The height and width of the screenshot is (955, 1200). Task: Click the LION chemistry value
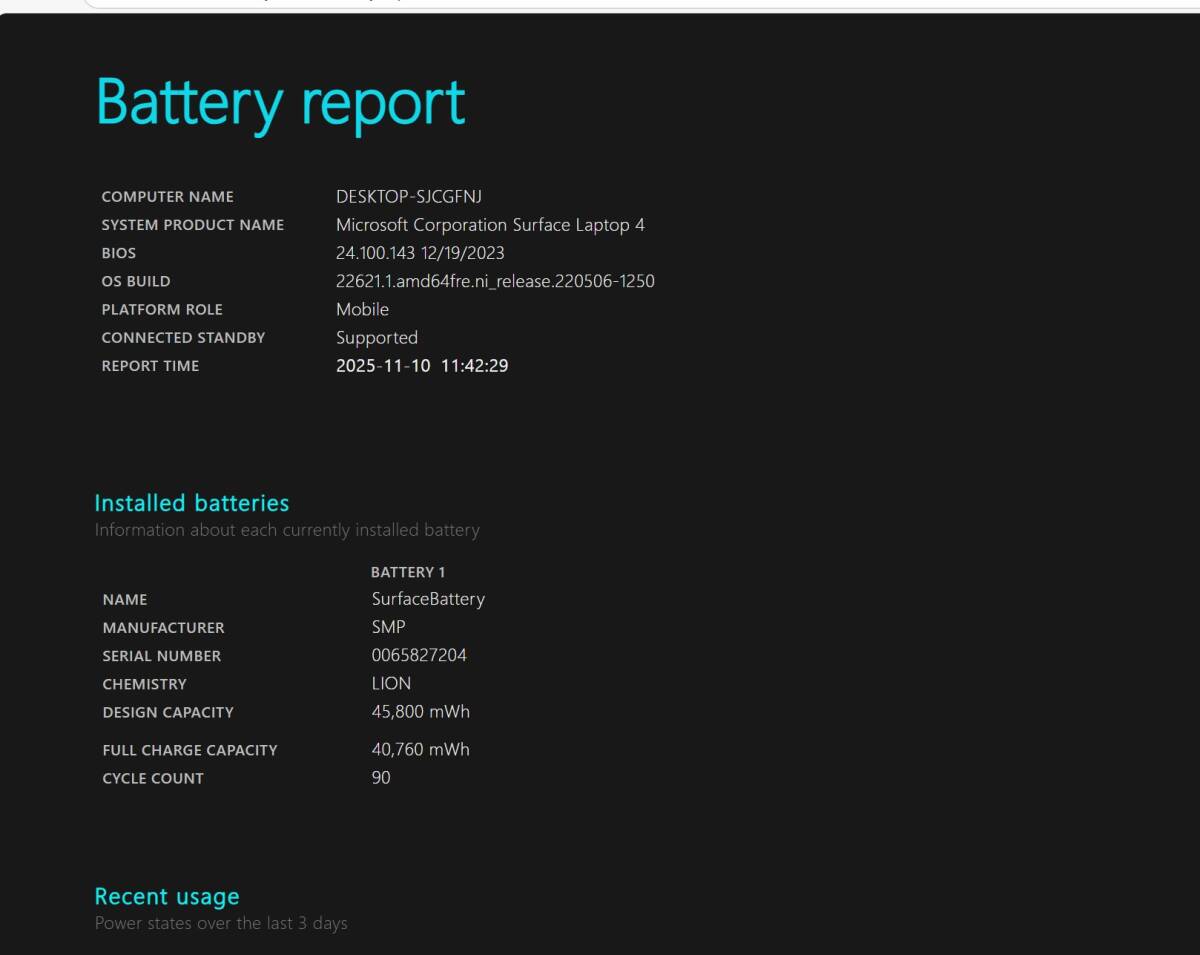(x=391, y=684)
